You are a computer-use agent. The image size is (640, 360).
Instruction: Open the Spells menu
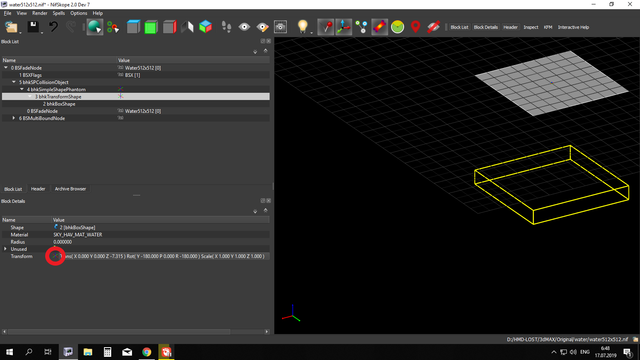(x=58, y=13)
